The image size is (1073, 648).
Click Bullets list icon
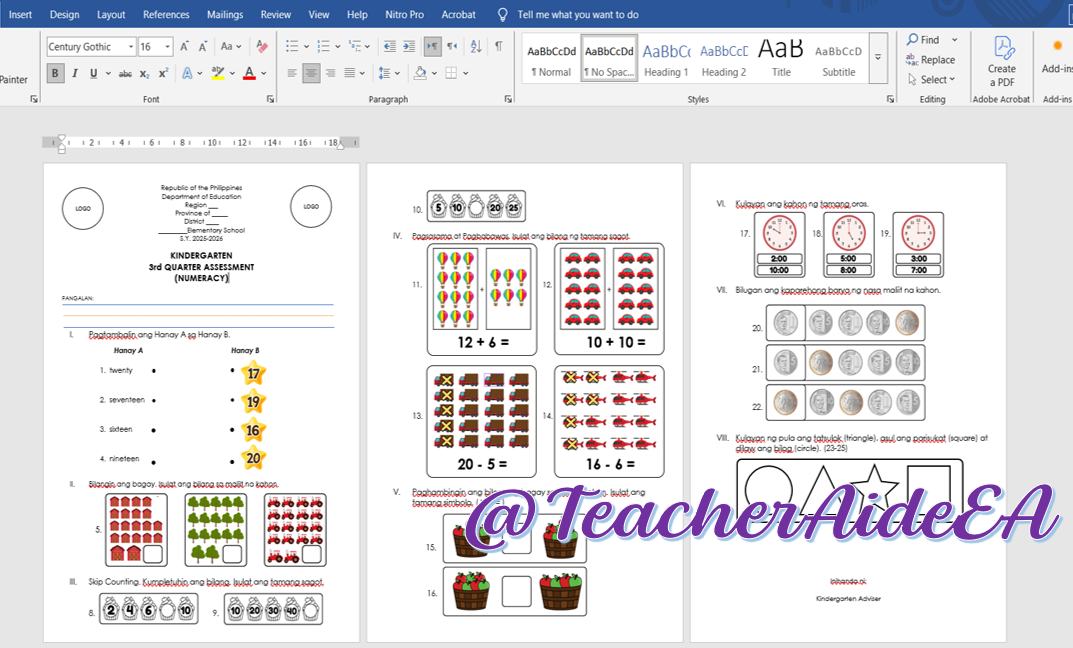pos(292,47)
